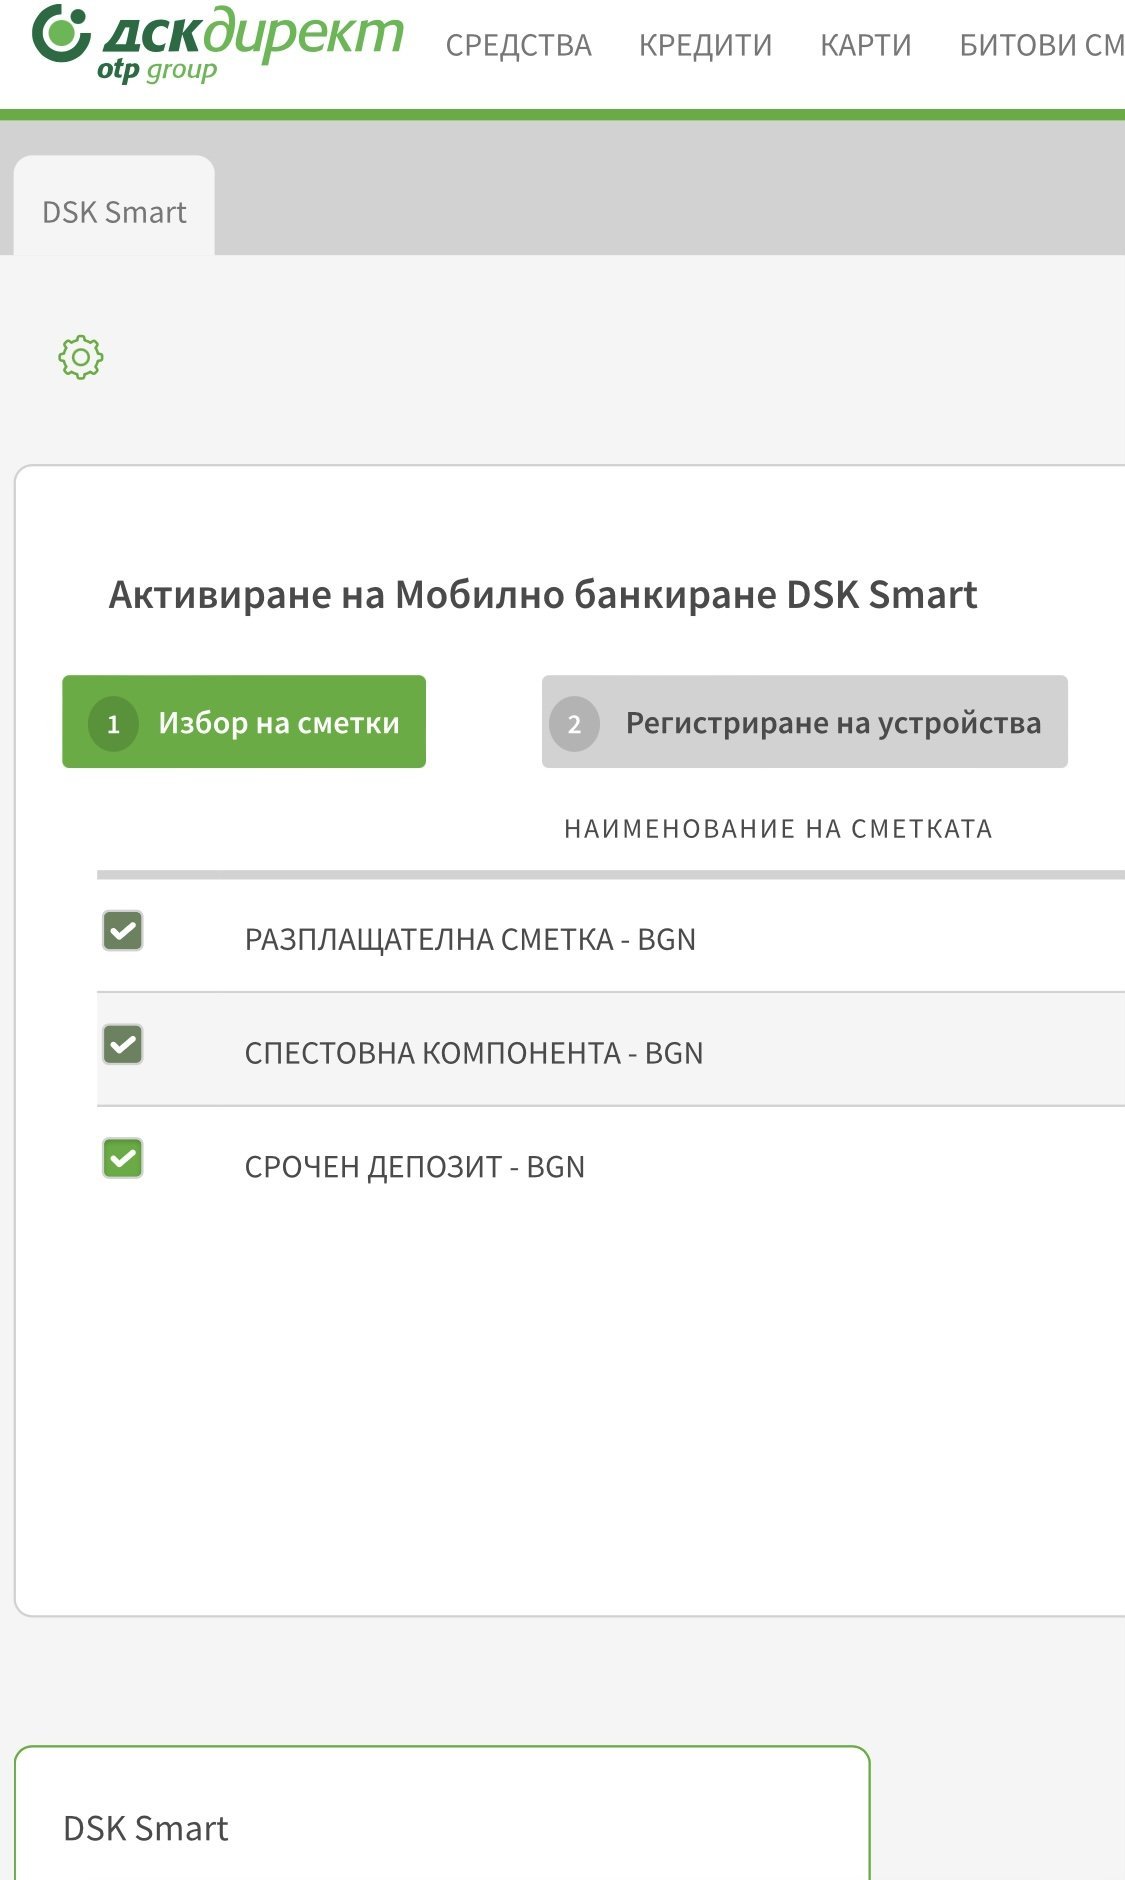Click the НАИМЕНОВАНИЕ НА СМЕТКАТА column header
1125x1880 pixels.
(778, 829)
